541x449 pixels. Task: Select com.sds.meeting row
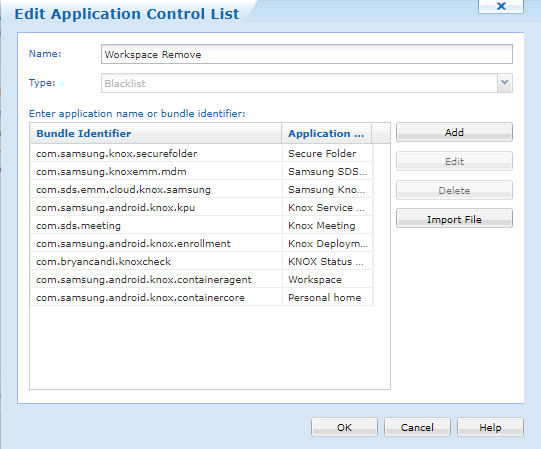[202, 225]
